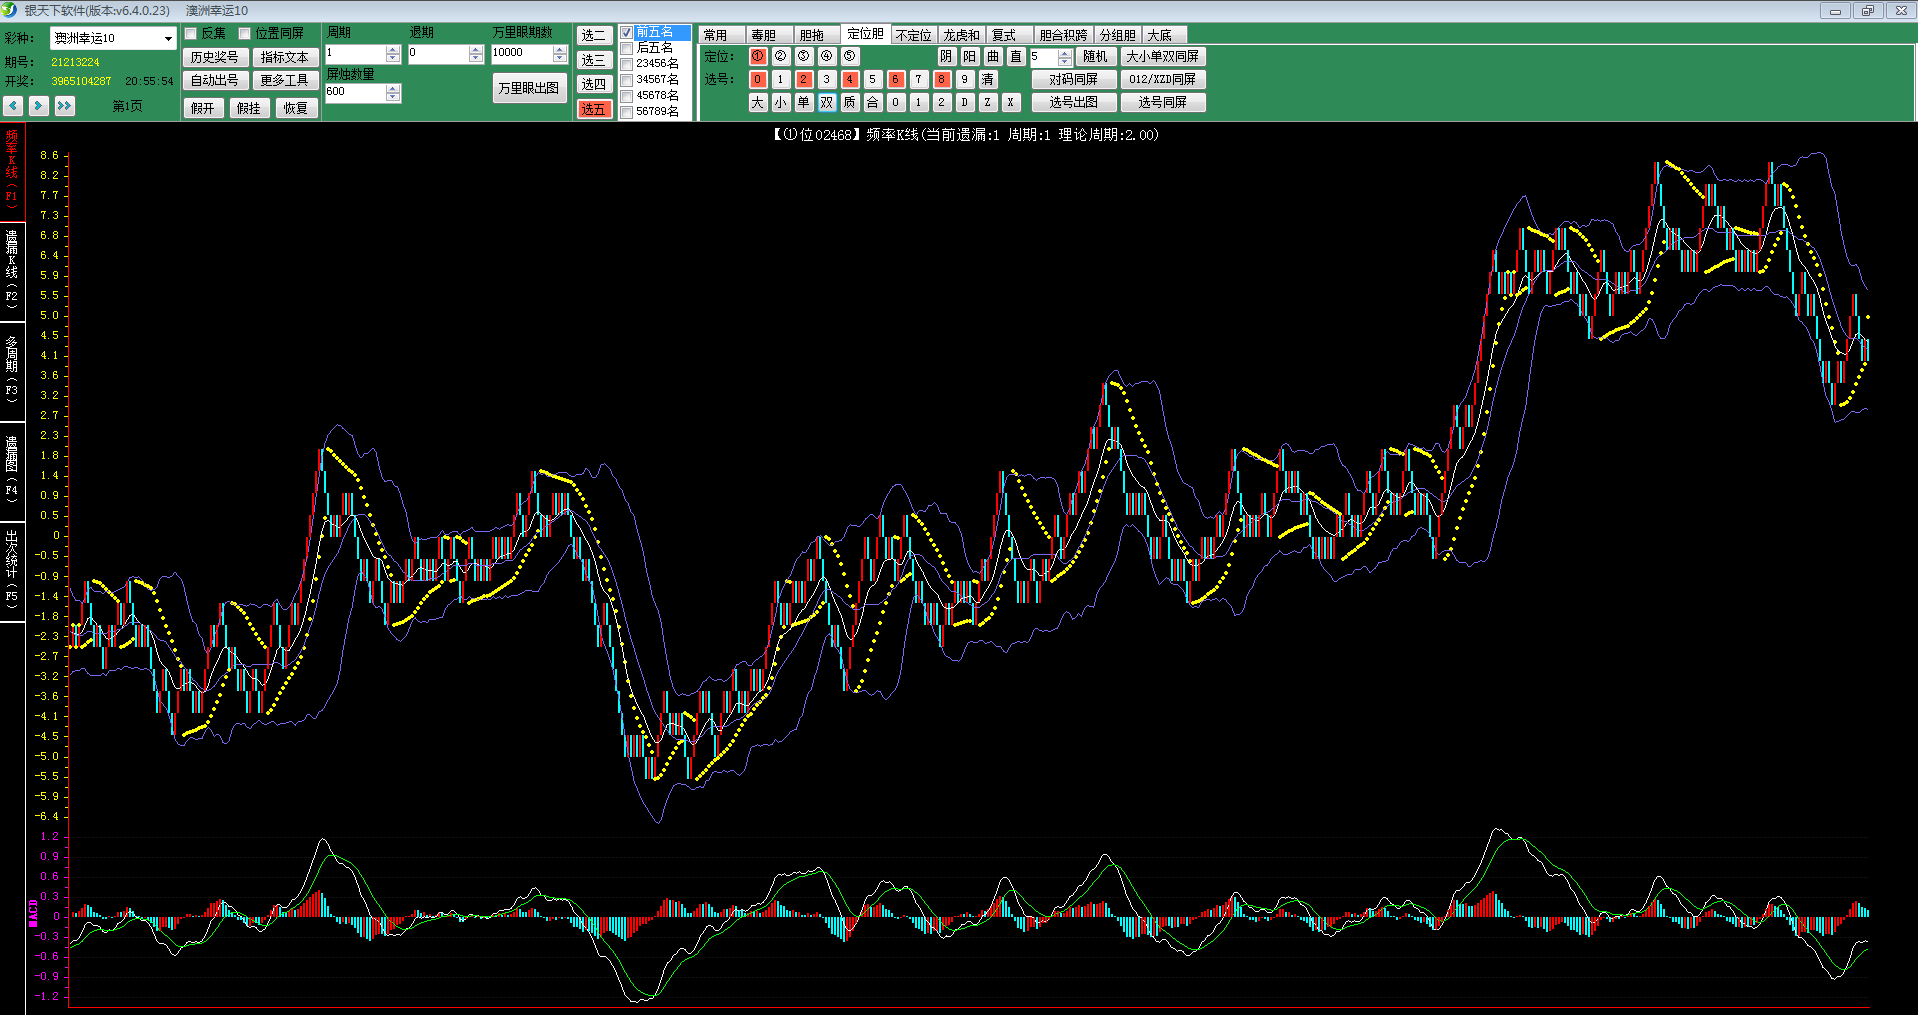Toggle number 6 in 选号 row
This screenshot has height=1015, width=1918.
click(896, 79)
